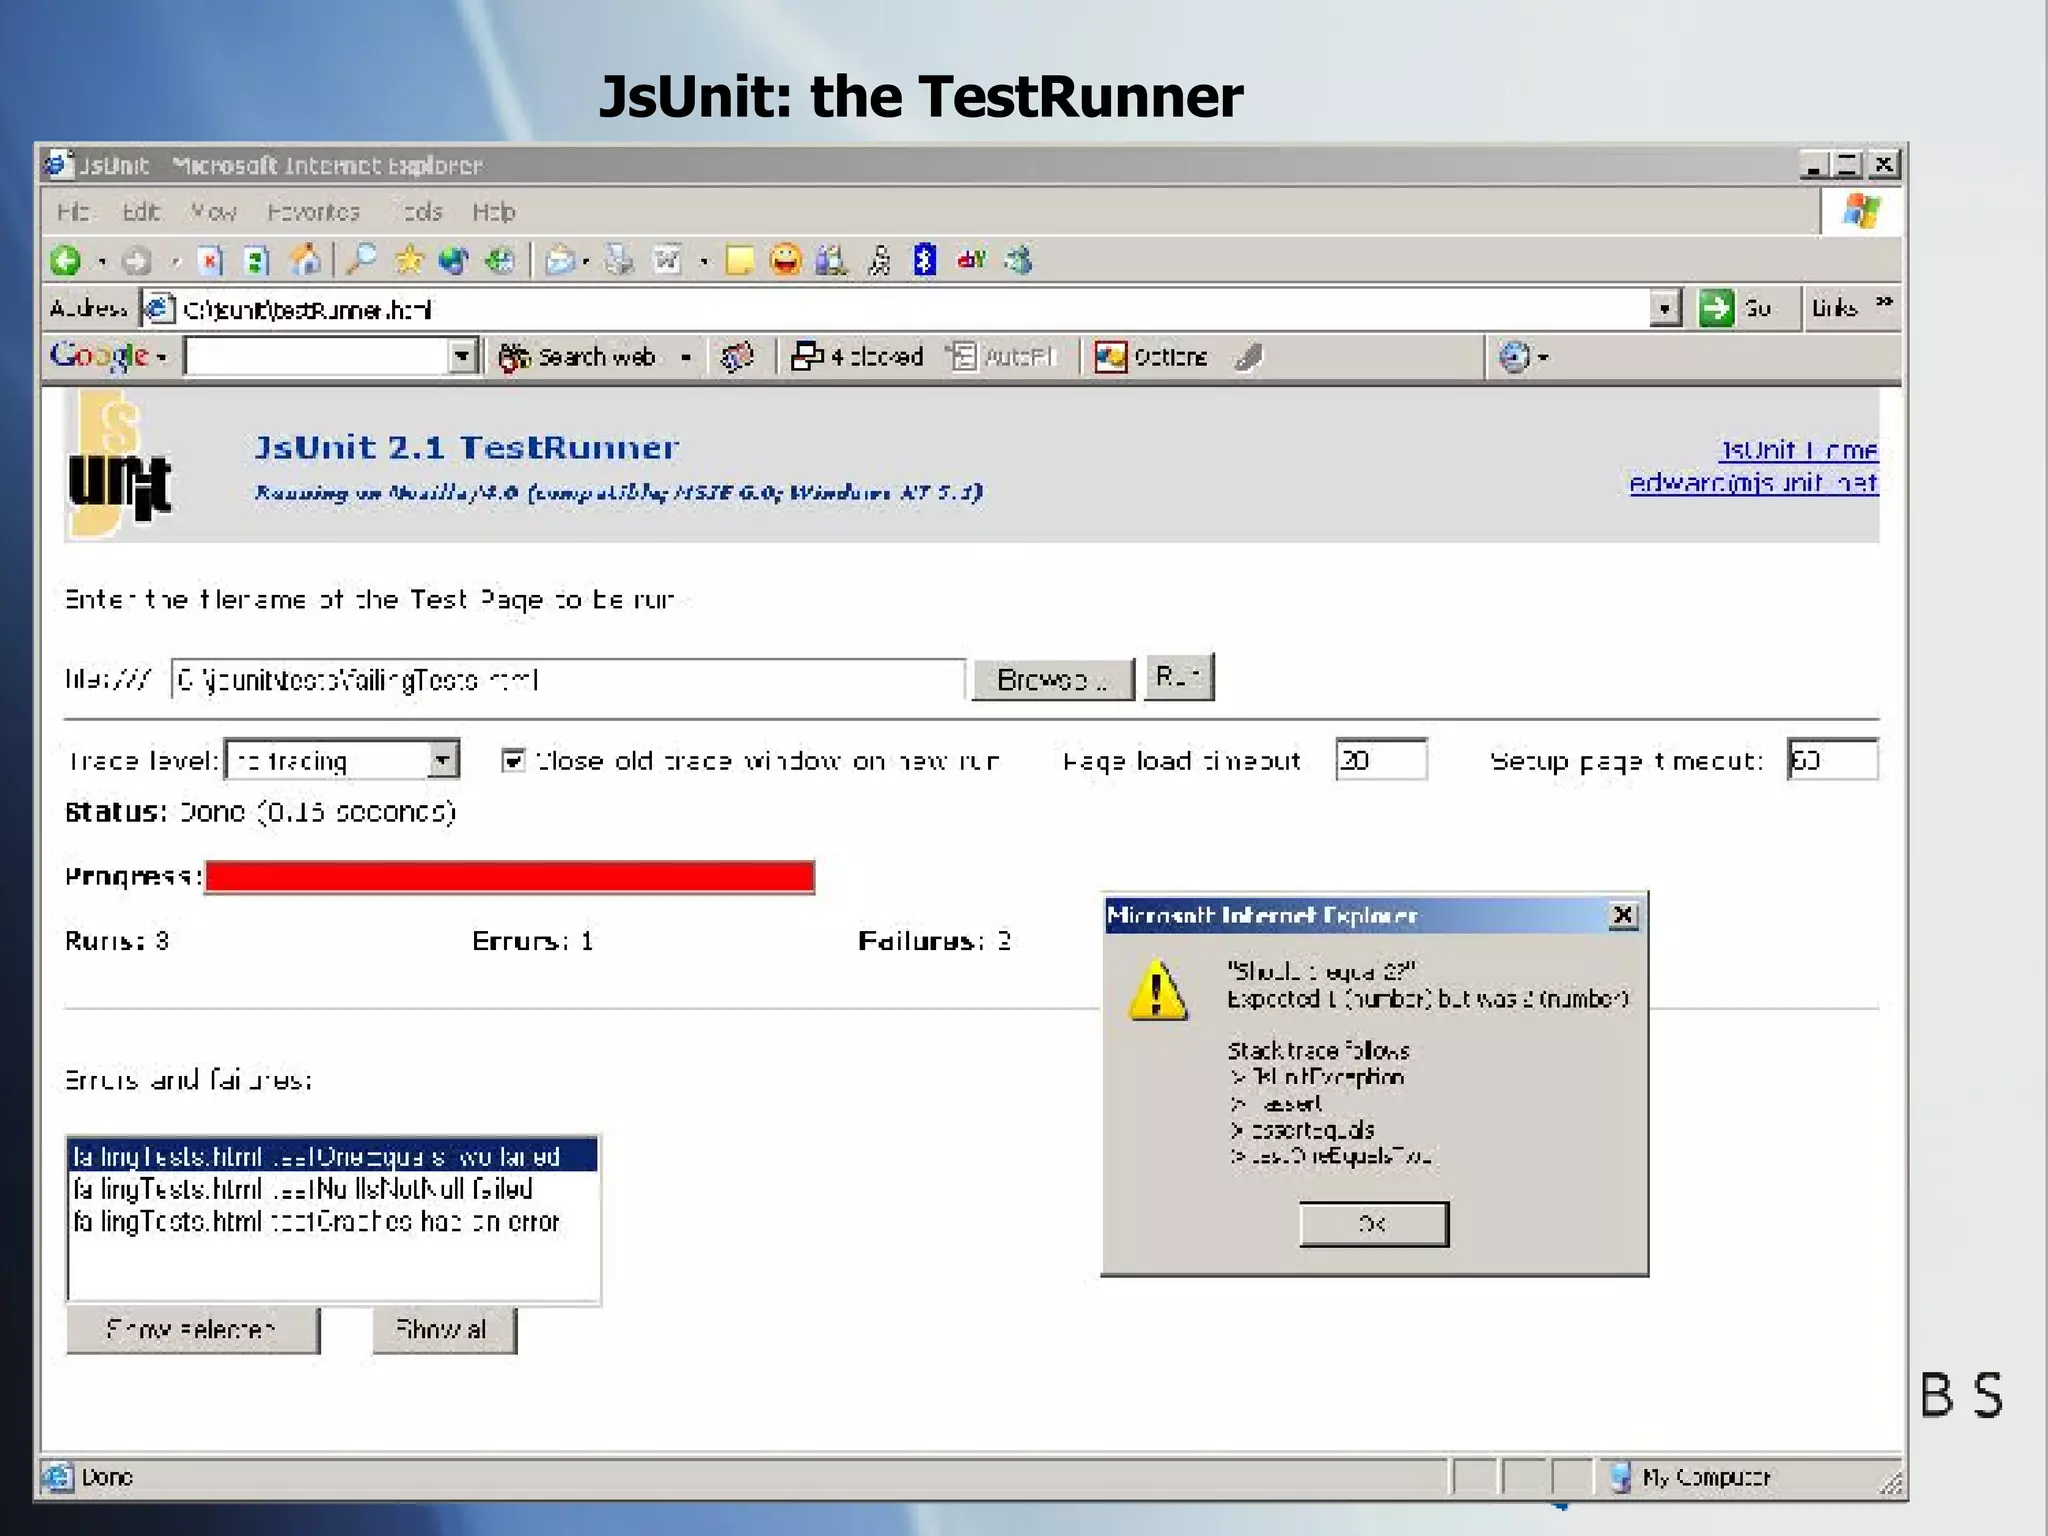2048x1536 pixels.
Task: Open the Google logo menu arrow
Action: [161, 358]
